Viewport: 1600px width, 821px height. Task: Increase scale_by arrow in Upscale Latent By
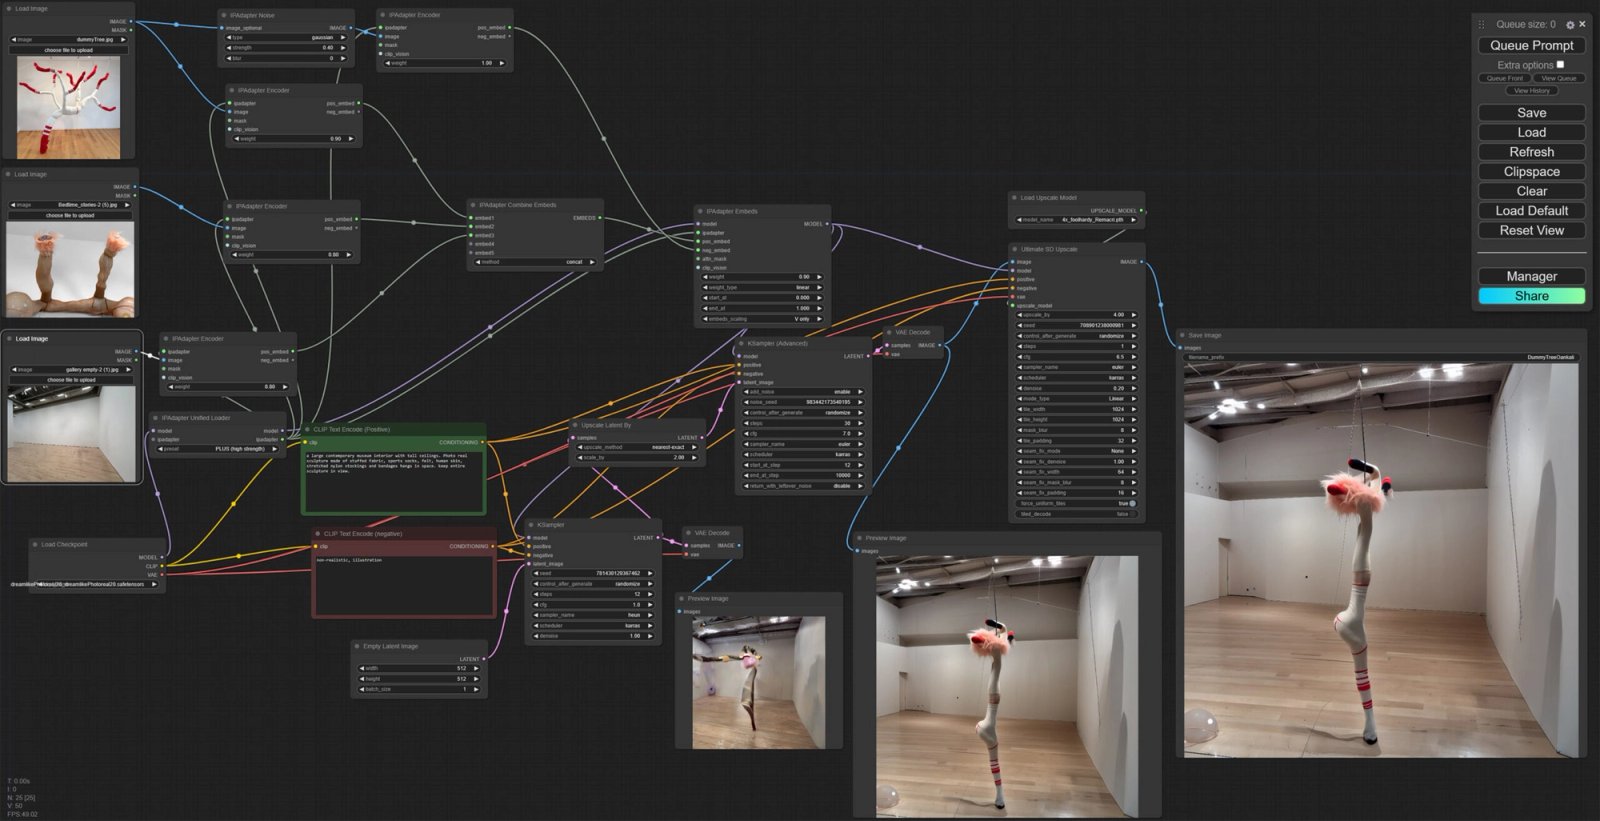click(693, 458)
